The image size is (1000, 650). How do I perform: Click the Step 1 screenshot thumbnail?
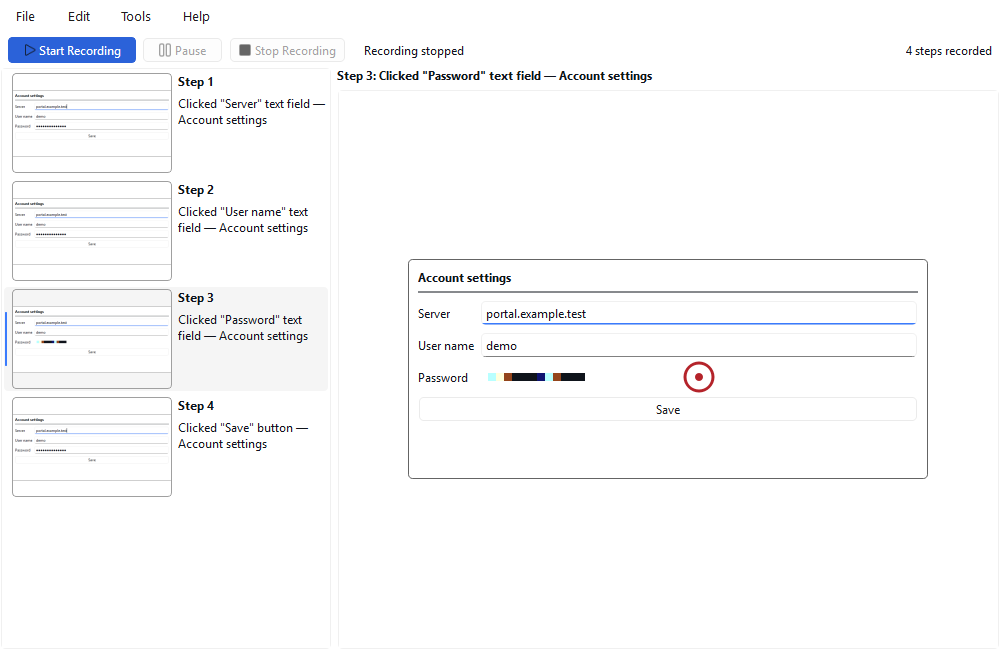pos(92,123)
